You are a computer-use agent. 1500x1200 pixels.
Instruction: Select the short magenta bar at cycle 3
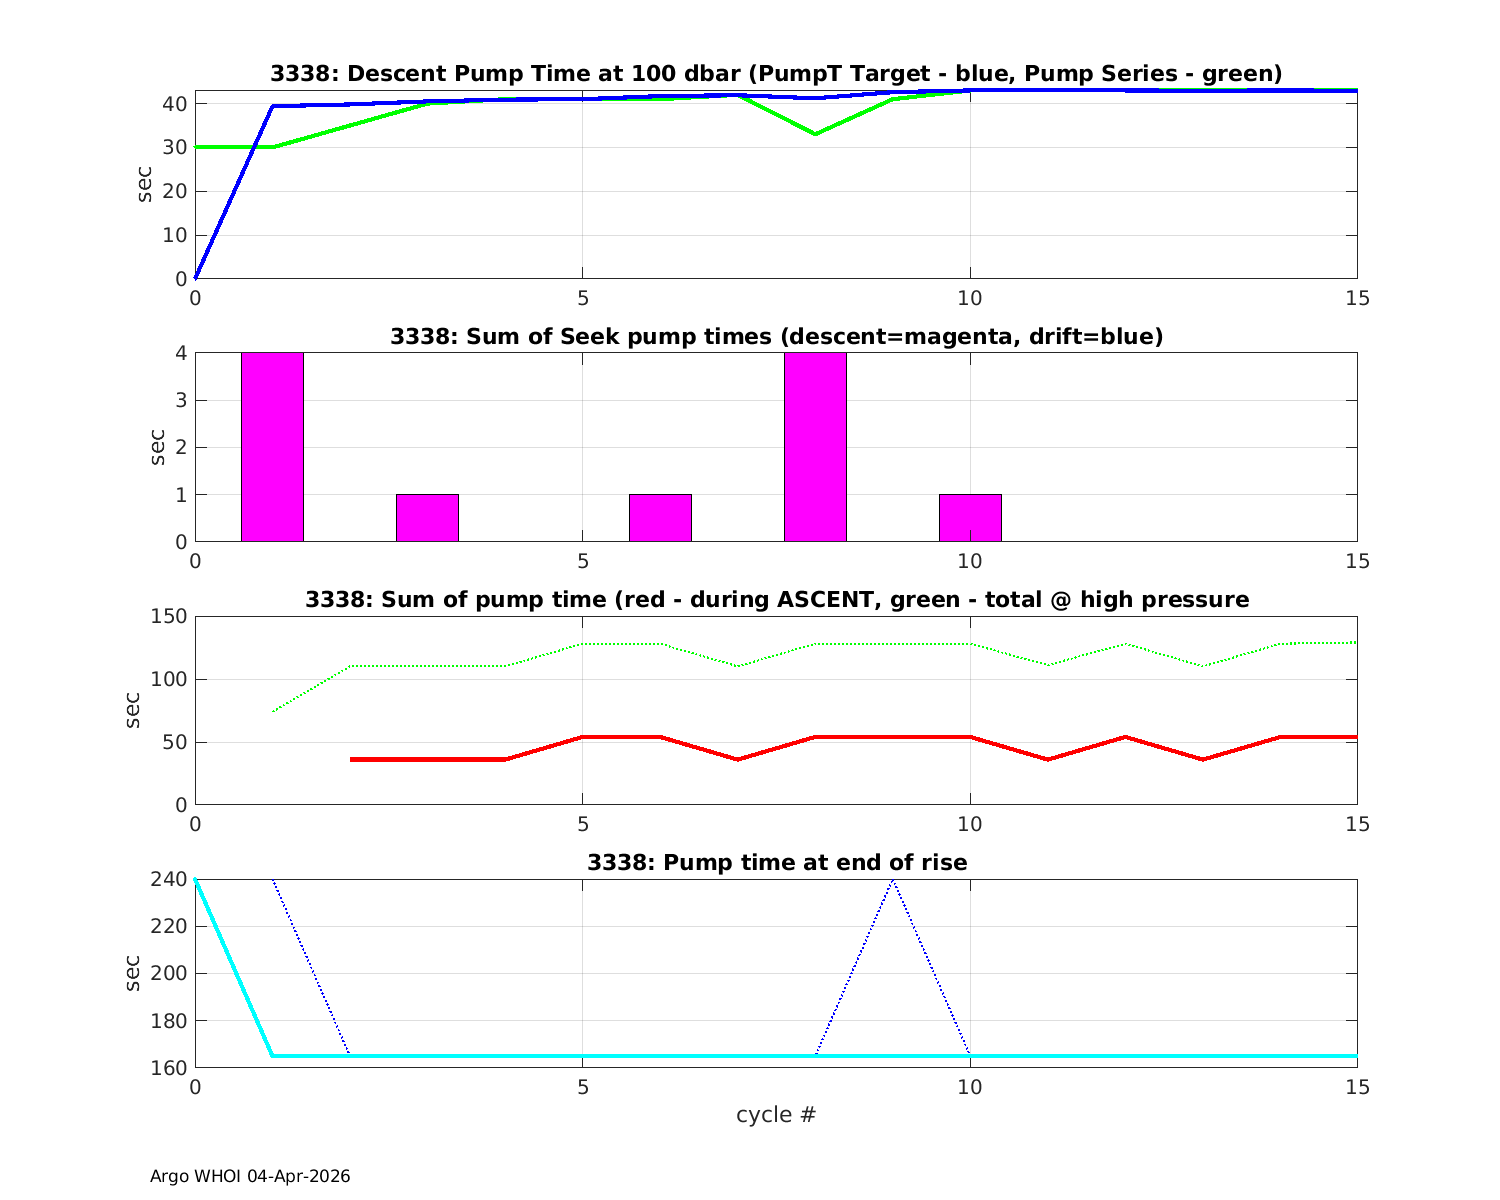pyautogui.click(x=427, y=518)
